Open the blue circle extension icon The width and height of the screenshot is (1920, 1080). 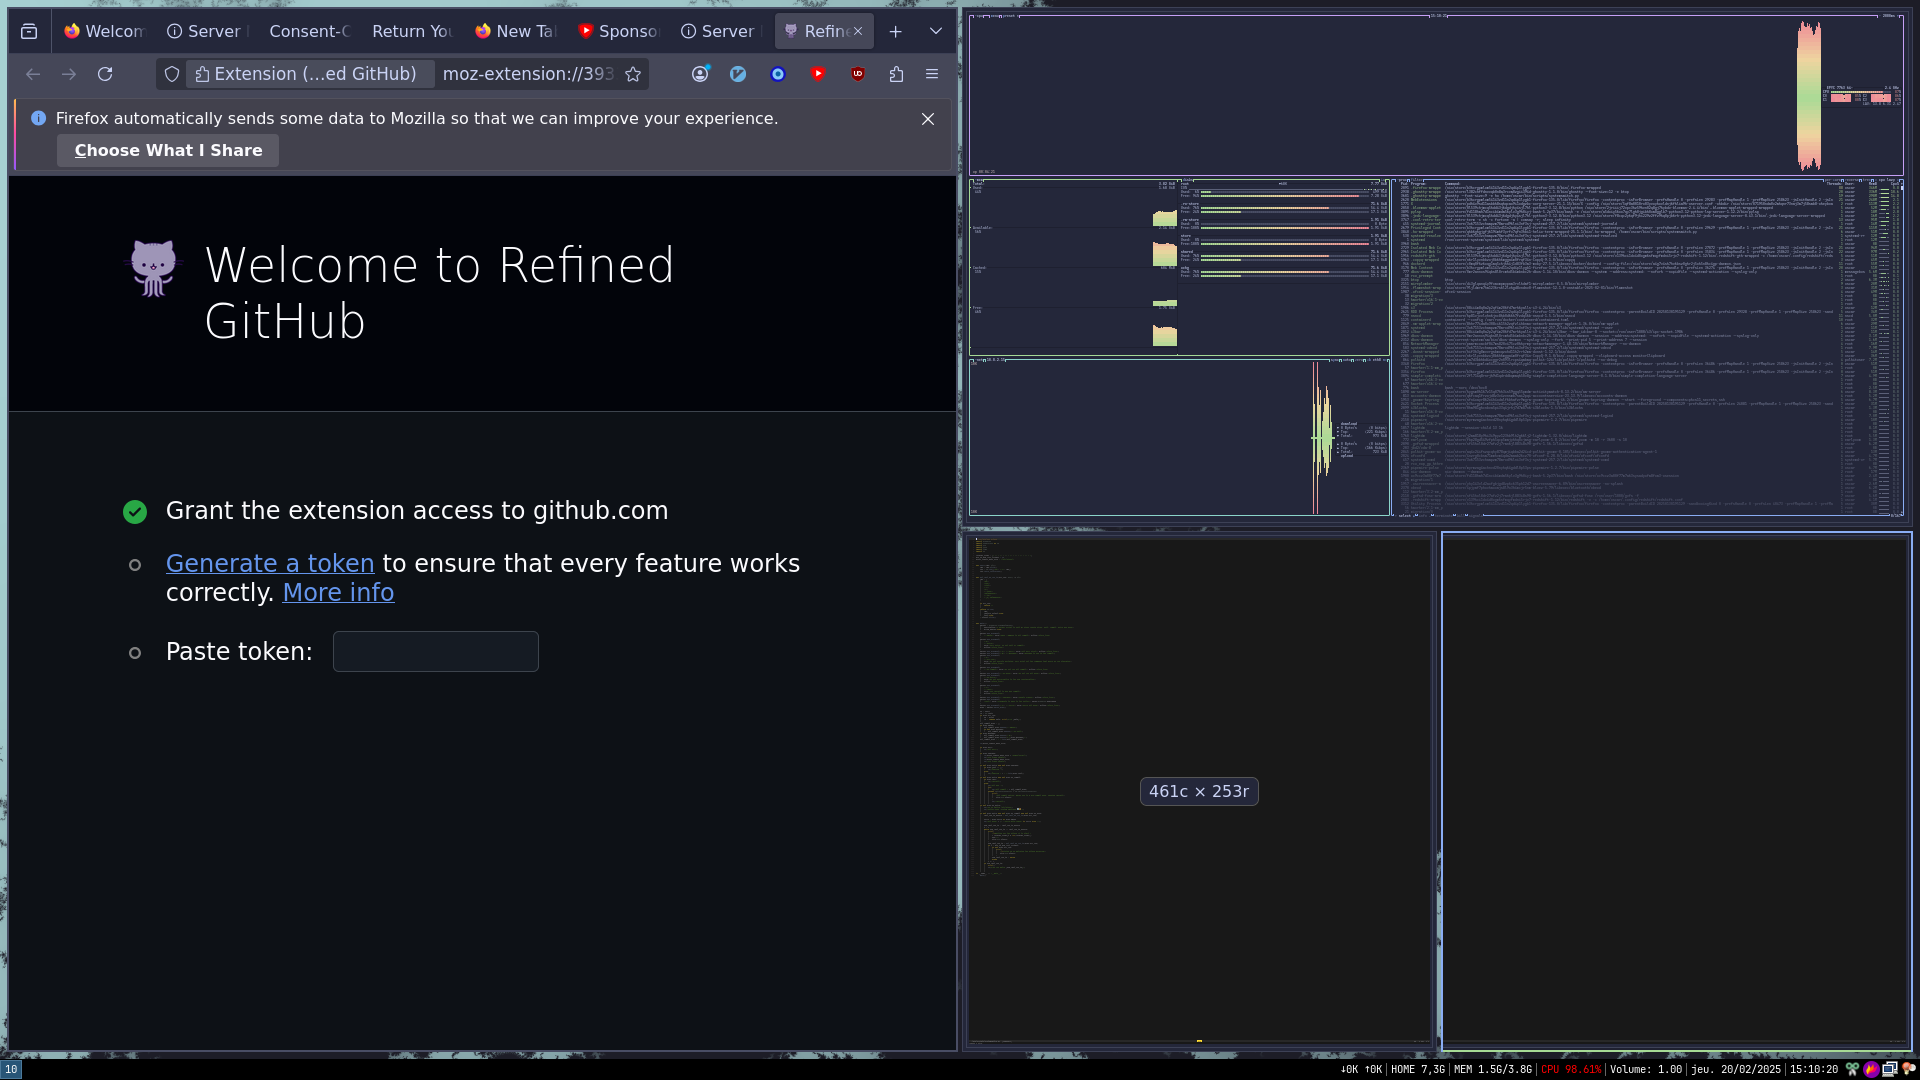click(x=778, y=74)
